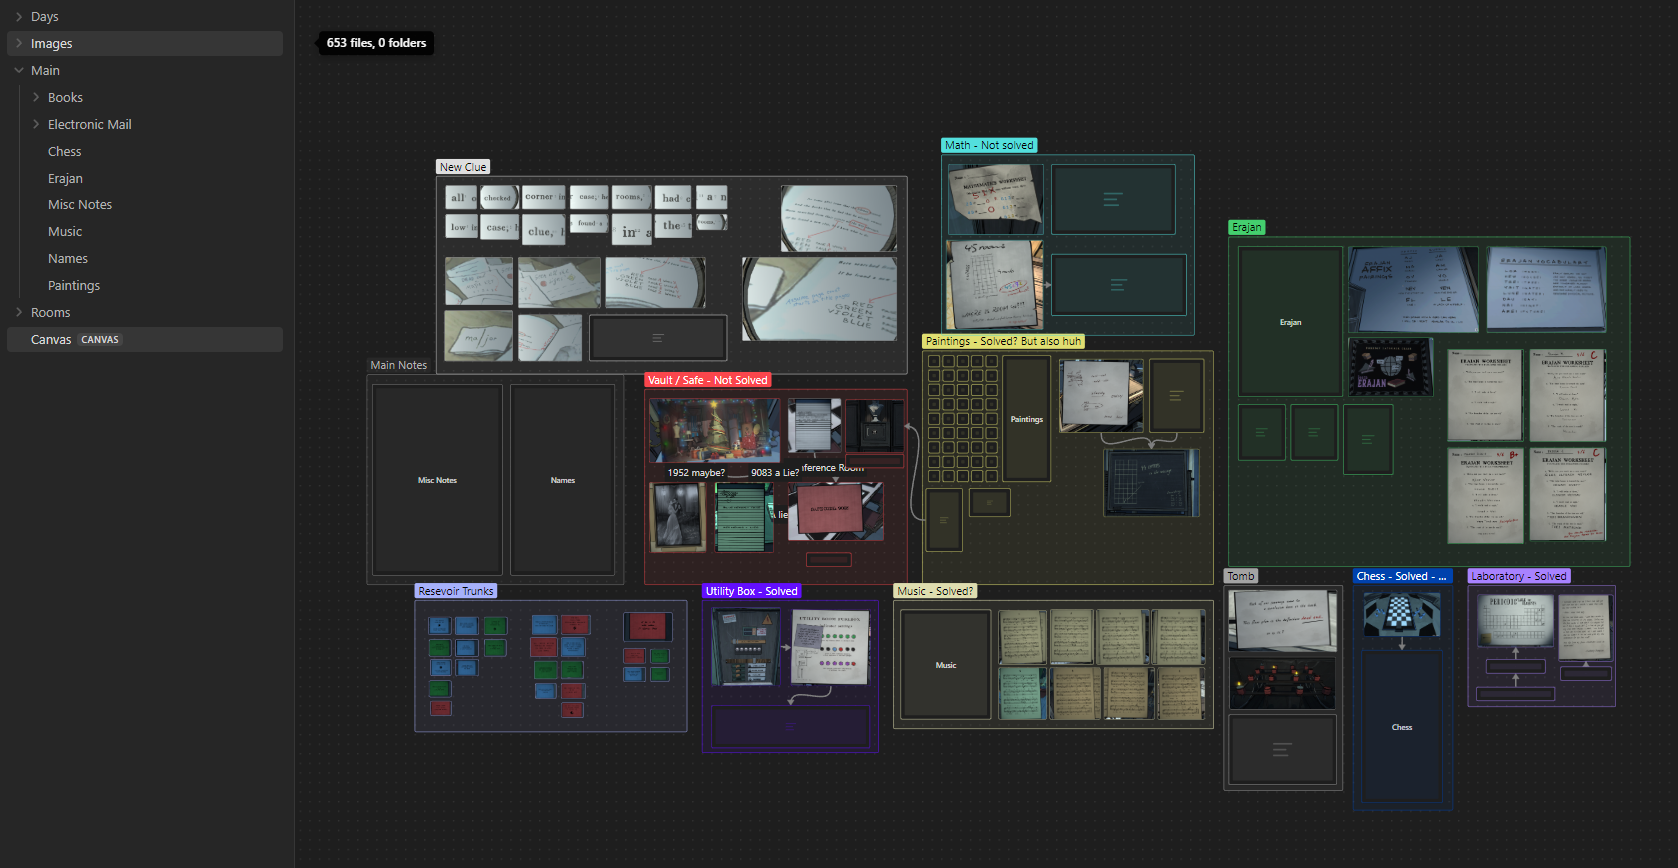The image size is (1678, 868).
Task: Select the "major" handwritten note image
Action: point(478,336)
